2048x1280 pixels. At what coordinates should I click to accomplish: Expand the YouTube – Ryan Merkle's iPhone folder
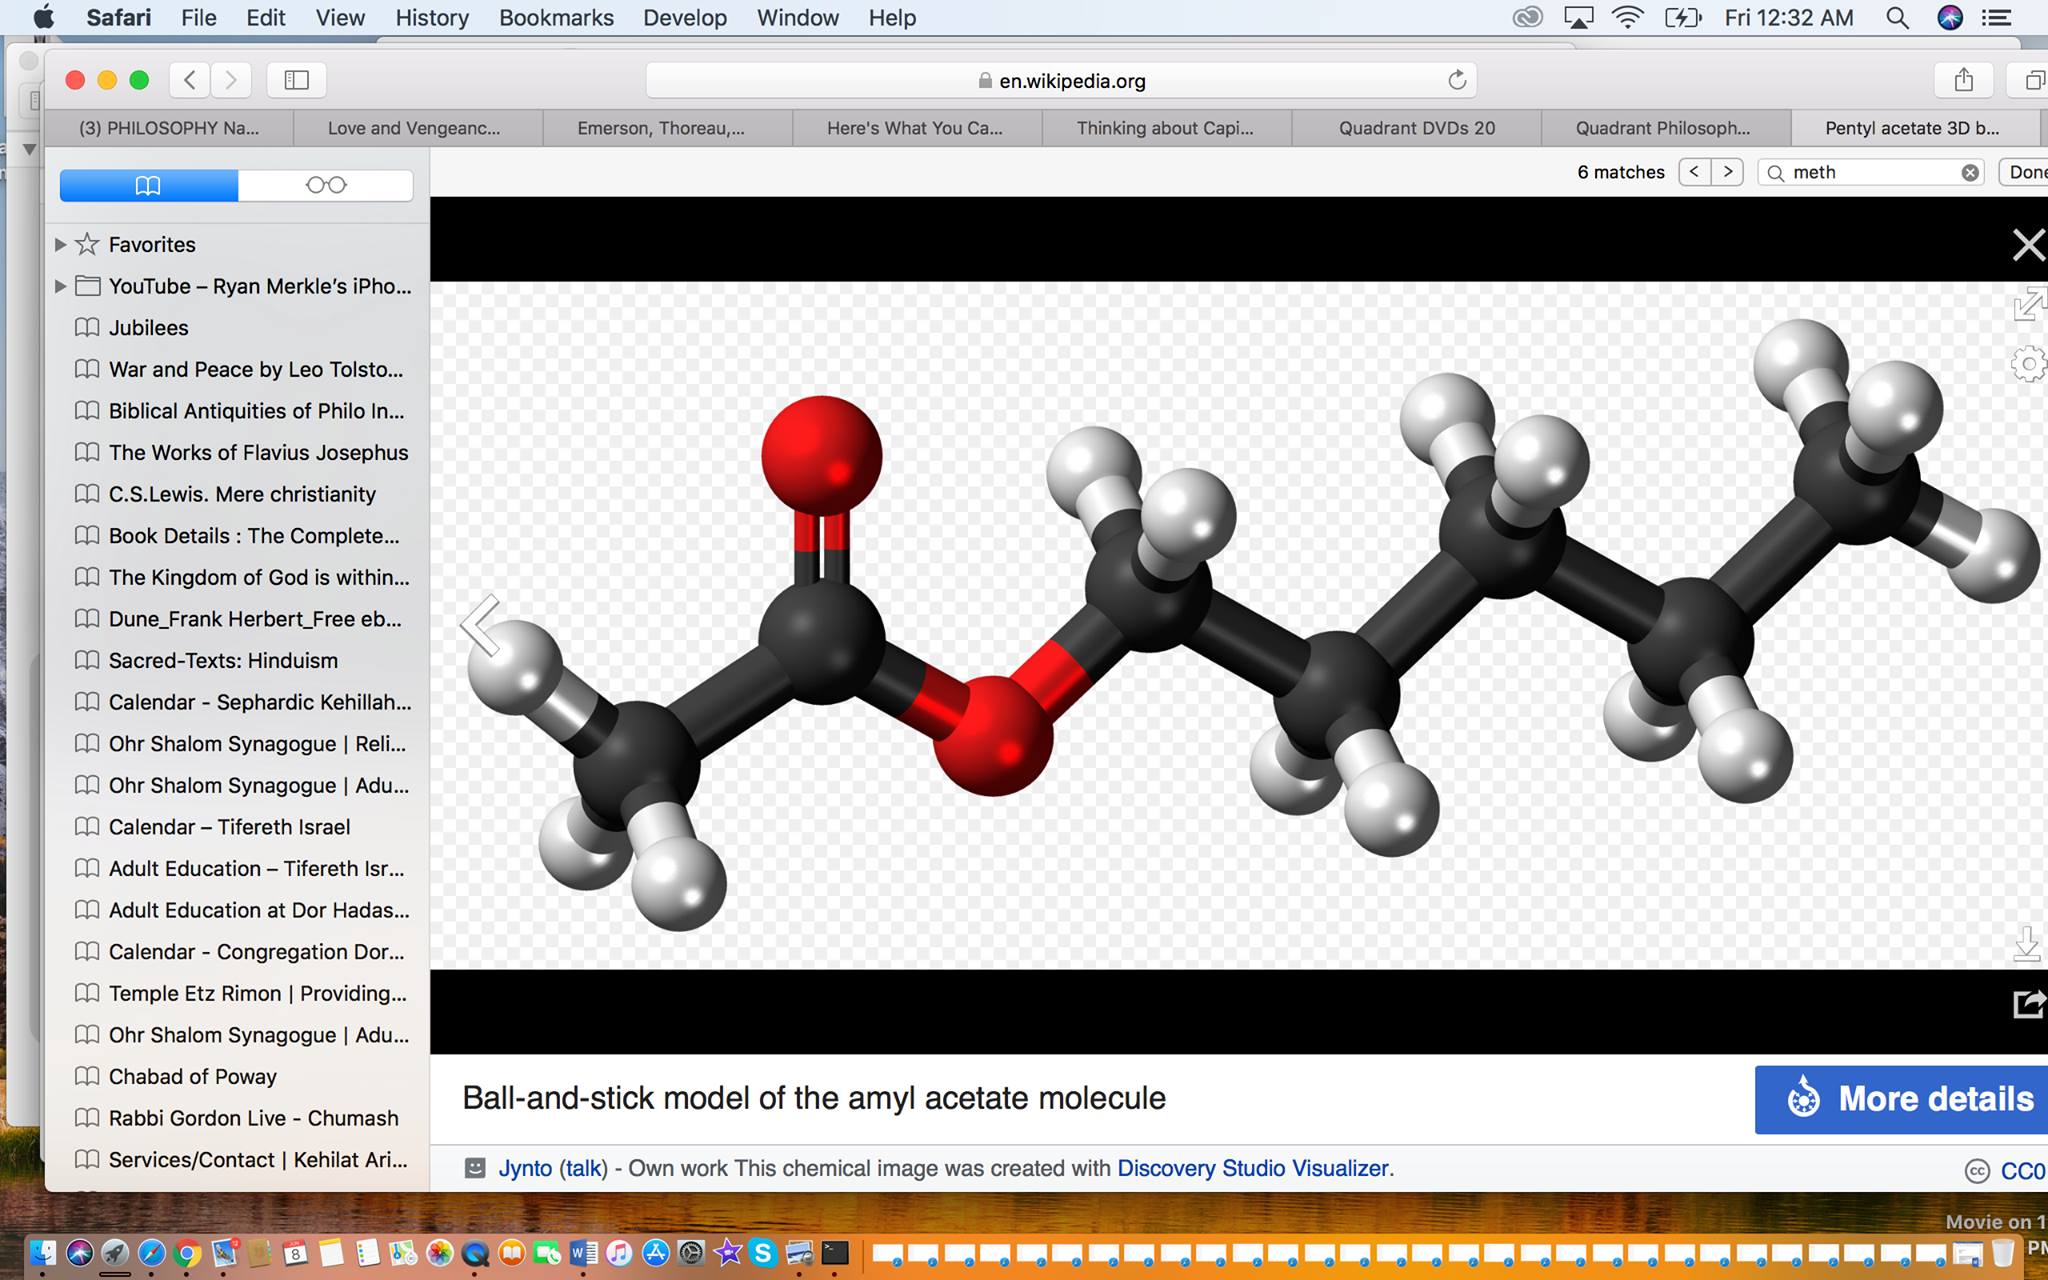click(x=60, y=286)
